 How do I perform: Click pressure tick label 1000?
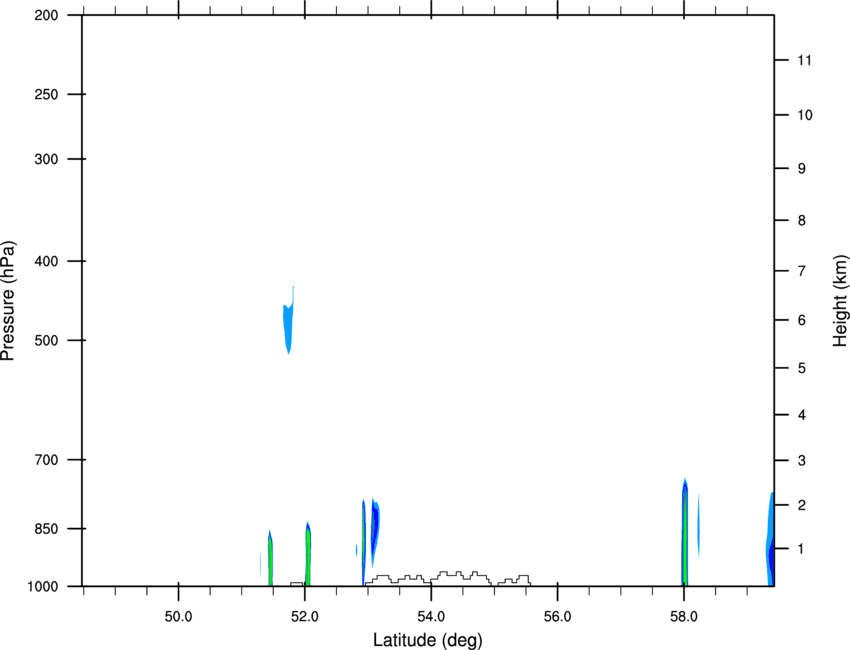tap(43, 586)
